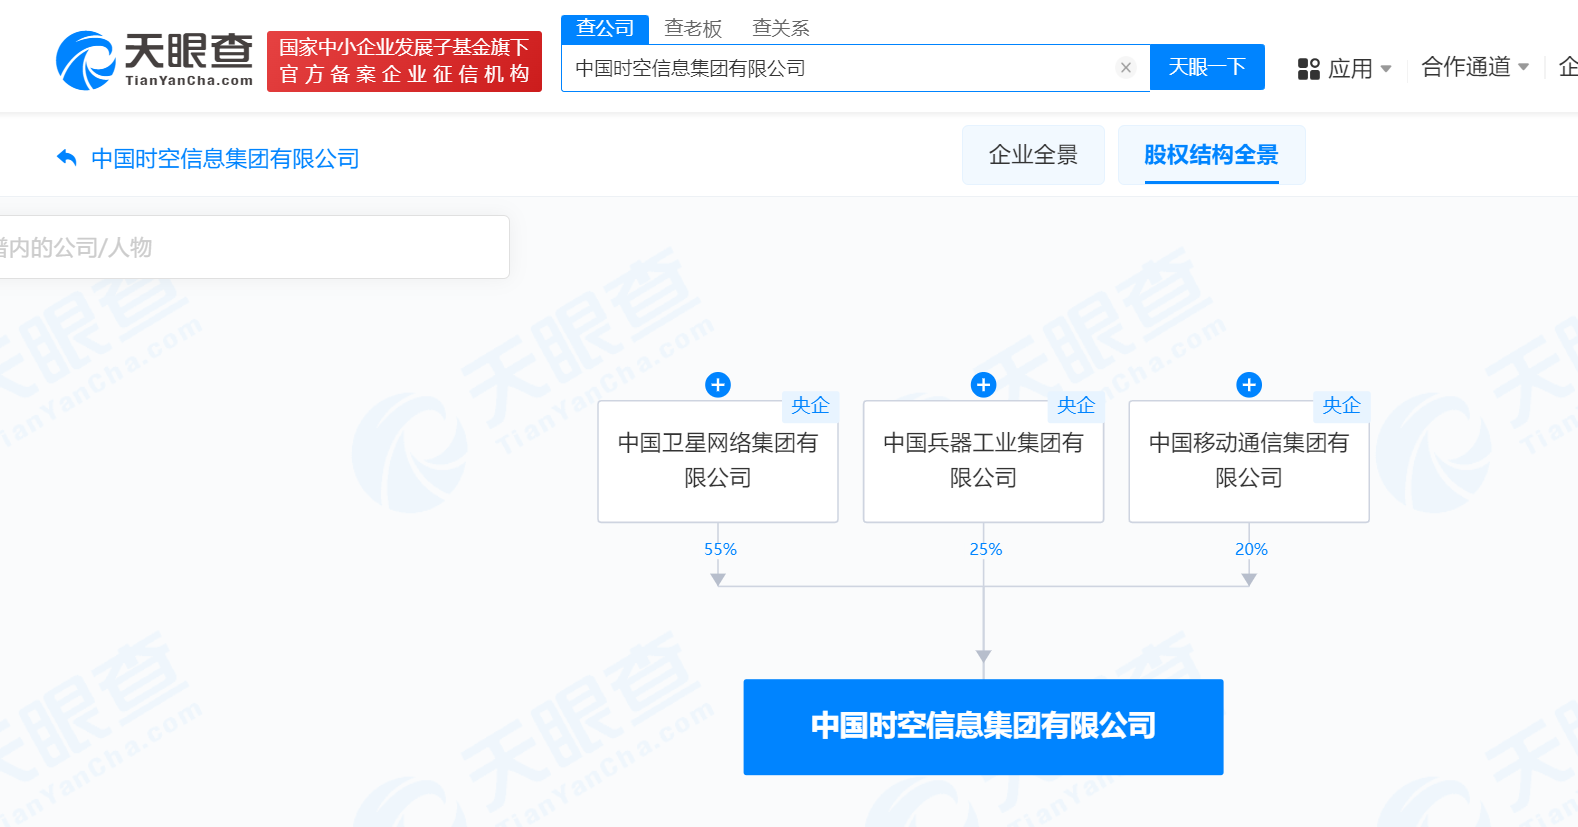
Task: Click the 中国时空信息集团有限公司 breadcrumb link
Action: click(225, 159)
